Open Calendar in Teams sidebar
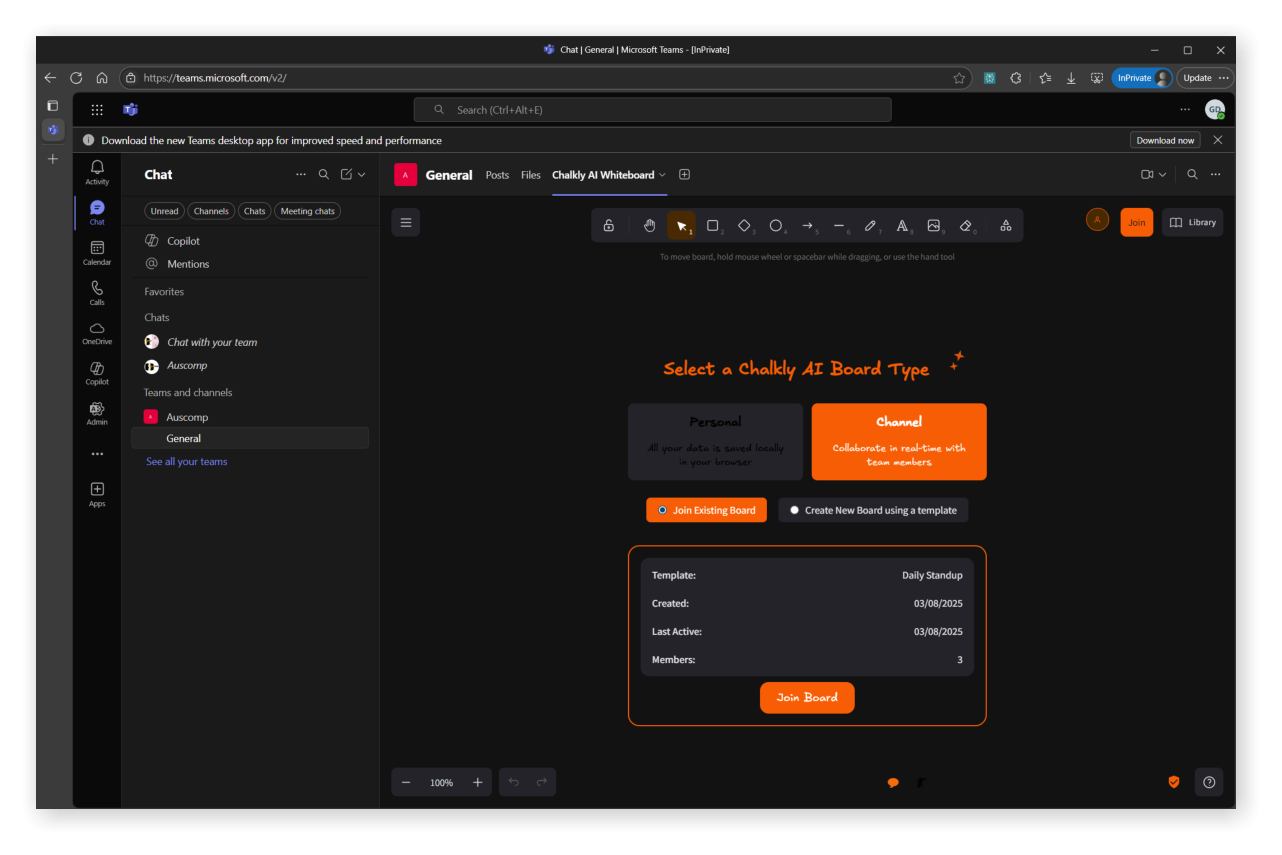The image size is (1282, 855). pos(97,252)
